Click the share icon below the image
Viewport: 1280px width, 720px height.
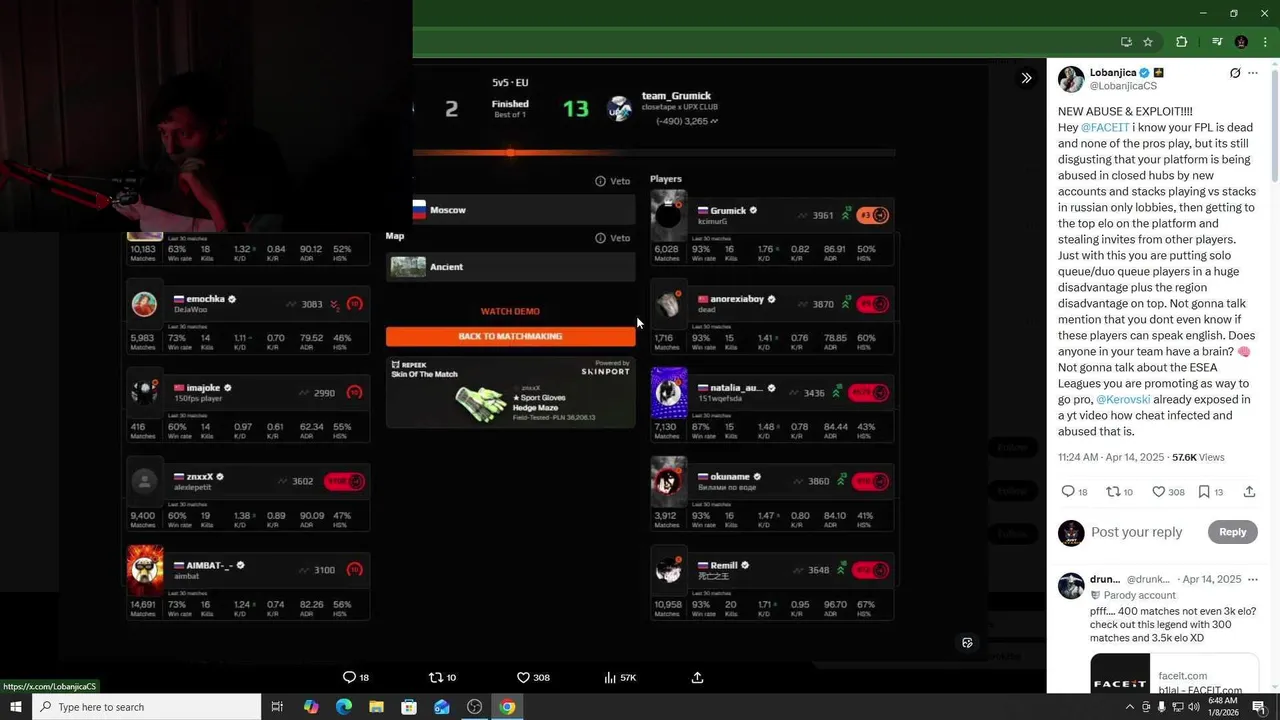(x=697, y=677)
